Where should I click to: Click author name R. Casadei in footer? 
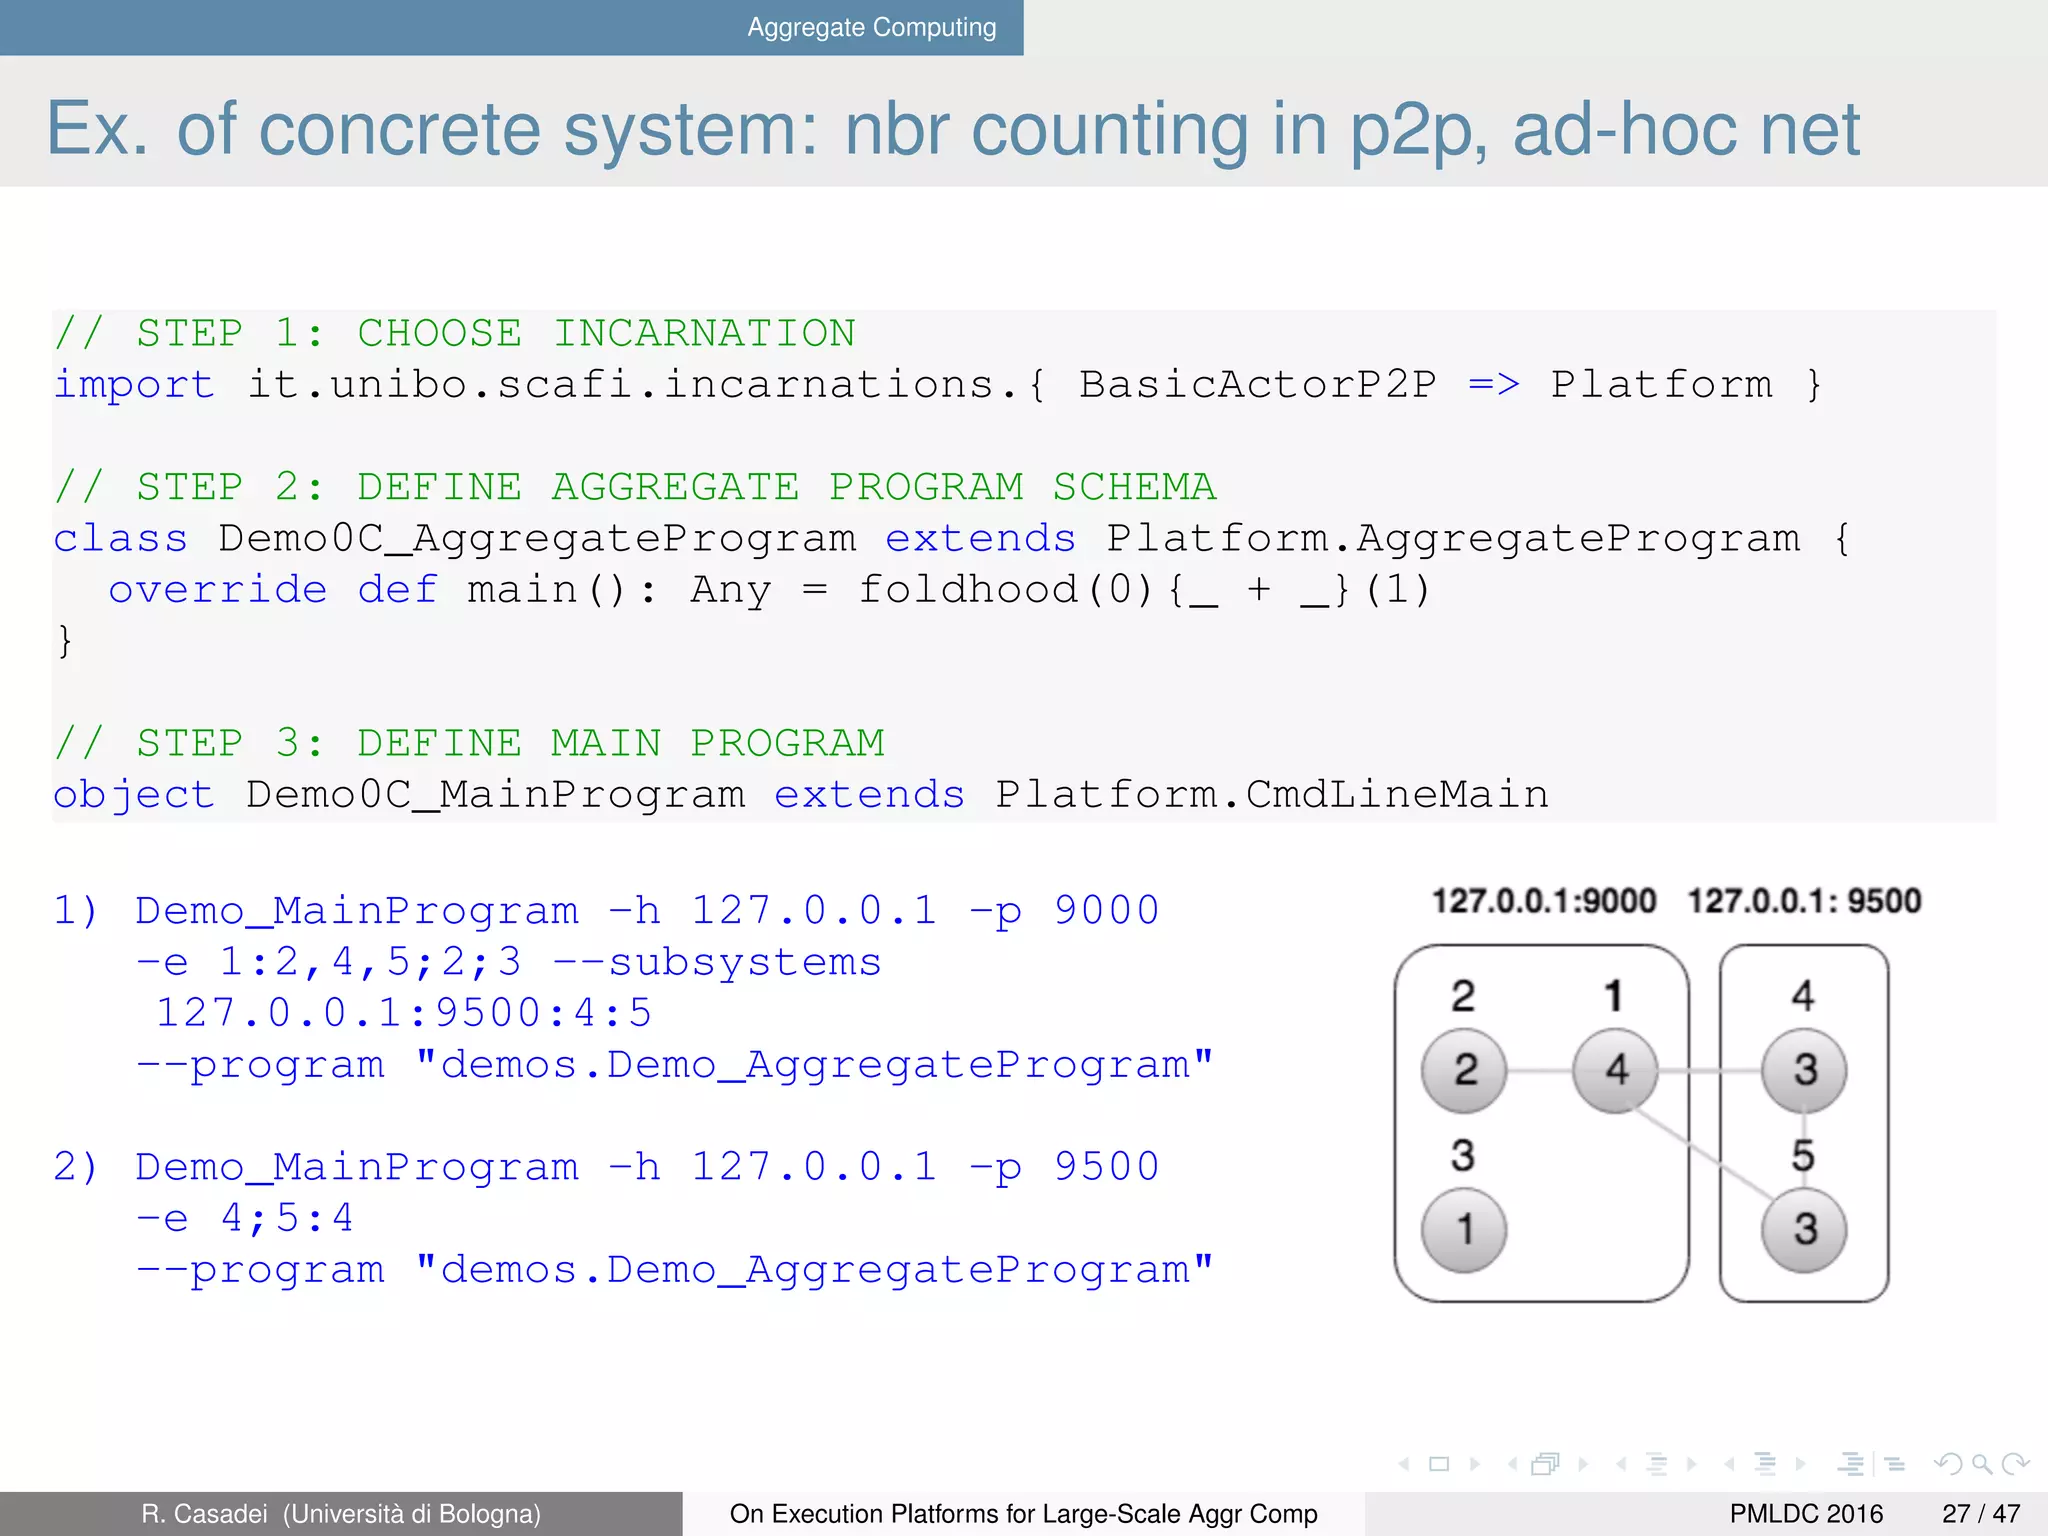pyautogui.click(x=205, y=1513)
